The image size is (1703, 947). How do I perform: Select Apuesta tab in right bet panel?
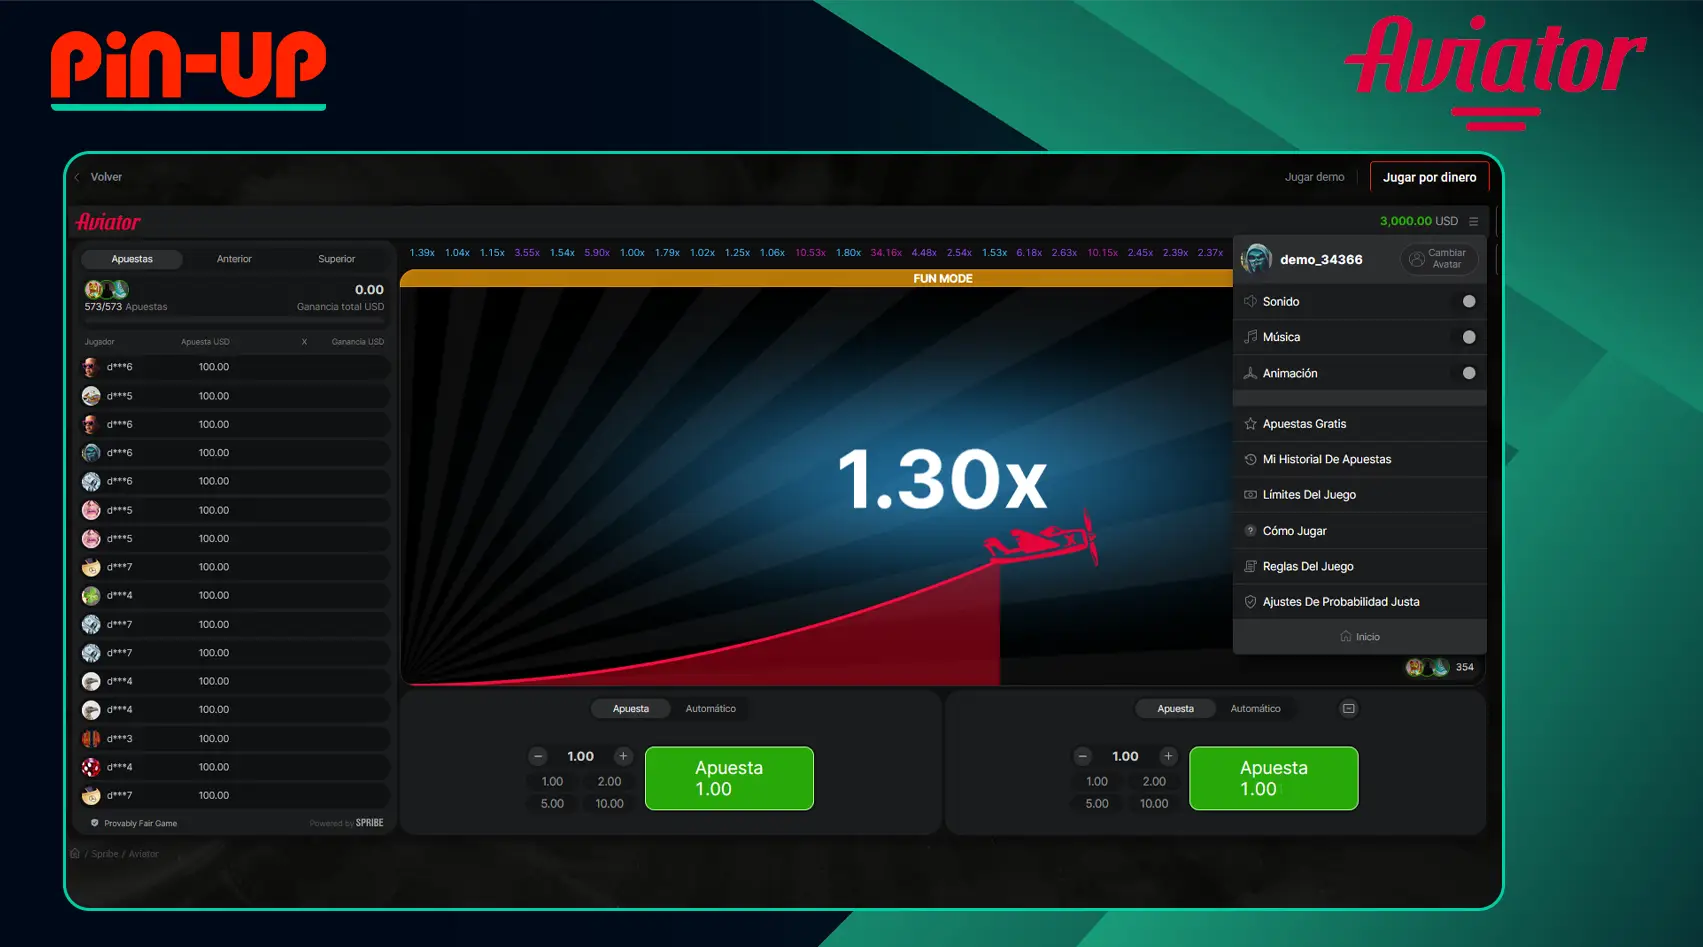click(x=1176, y=709)
